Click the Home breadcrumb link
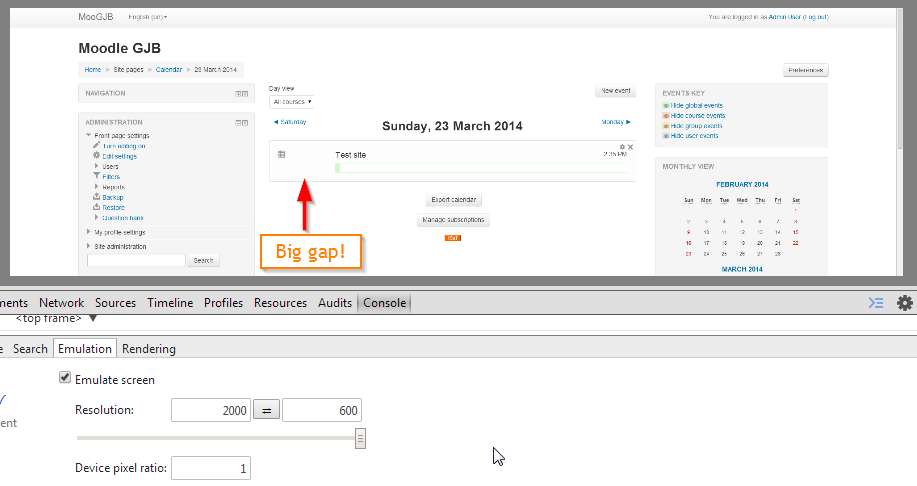 (92, 70)
